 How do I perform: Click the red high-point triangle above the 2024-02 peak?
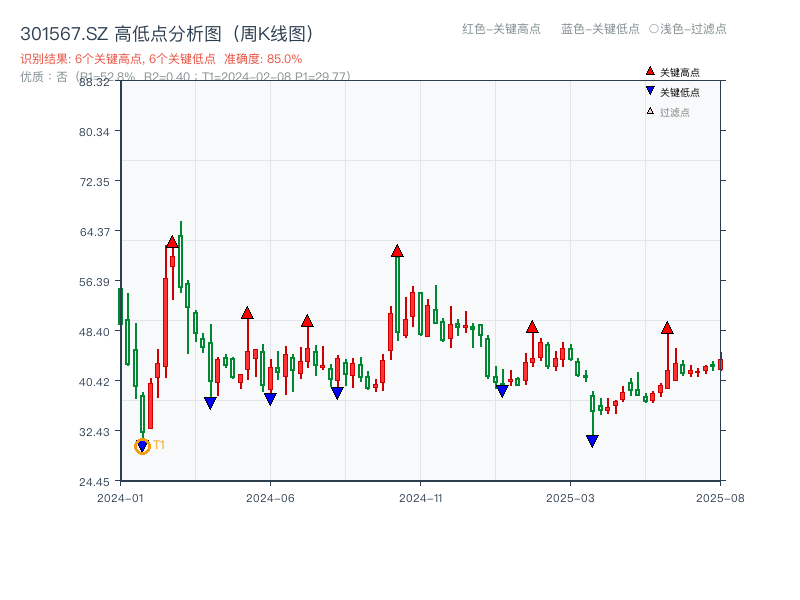click(x=171, y=240)
